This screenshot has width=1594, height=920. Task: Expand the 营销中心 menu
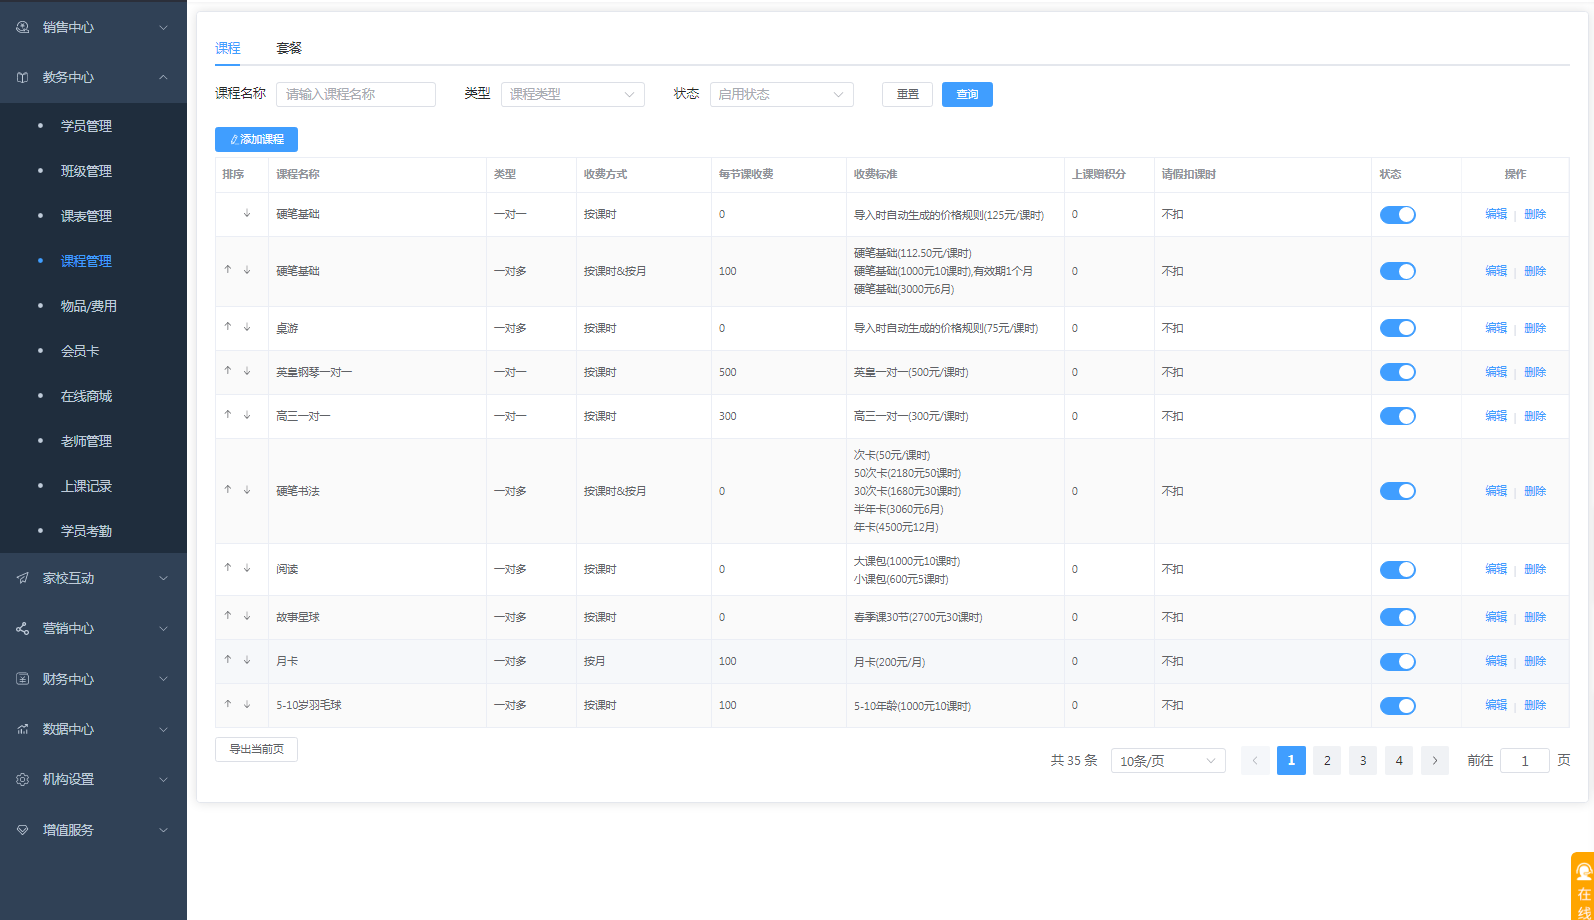[164, 628]
